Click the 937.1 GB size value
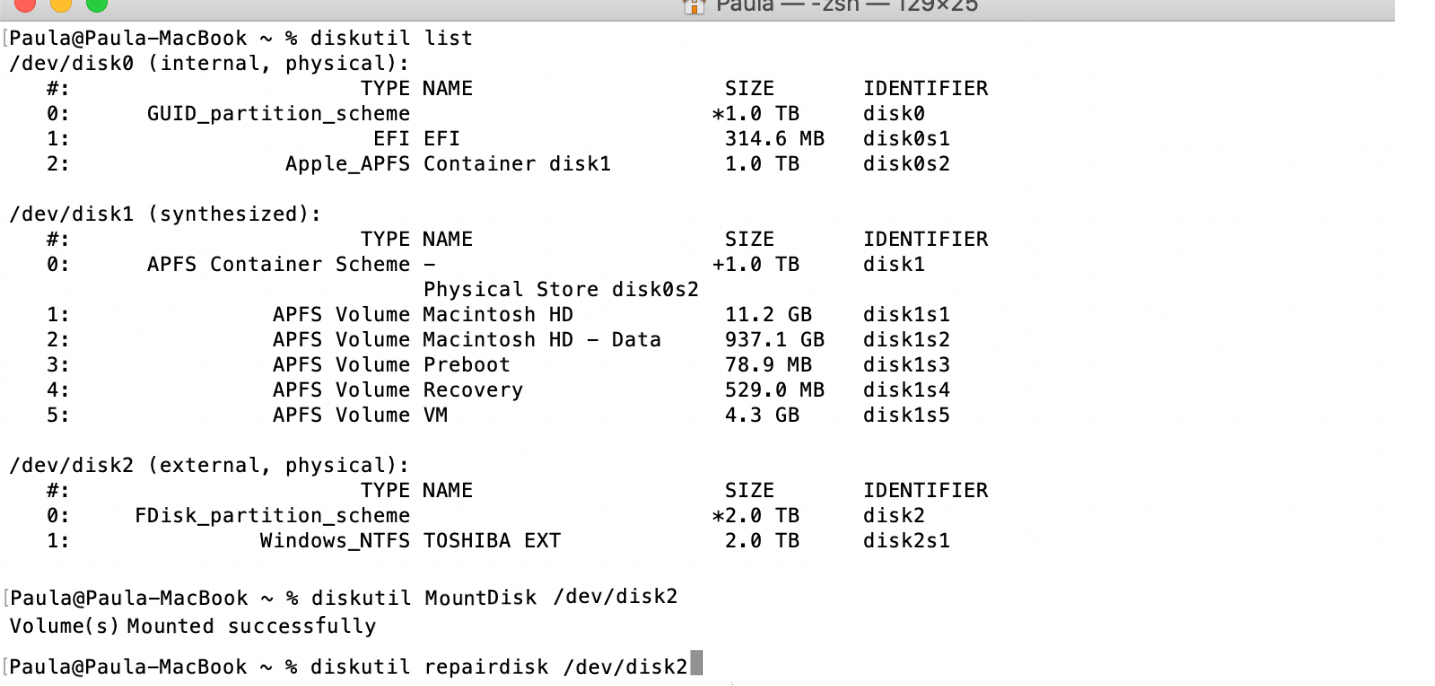 (774, 340)
